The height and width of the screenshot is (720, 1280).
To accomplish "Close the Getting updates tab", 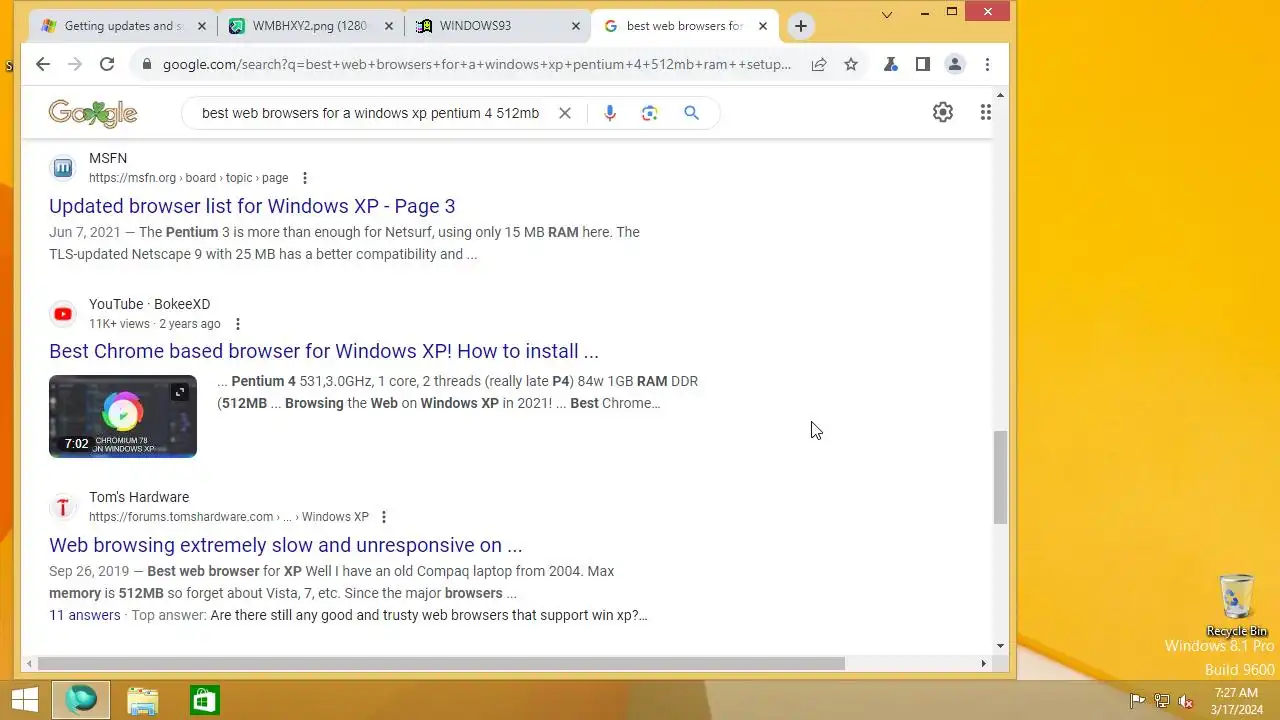I will coord(202,26).
